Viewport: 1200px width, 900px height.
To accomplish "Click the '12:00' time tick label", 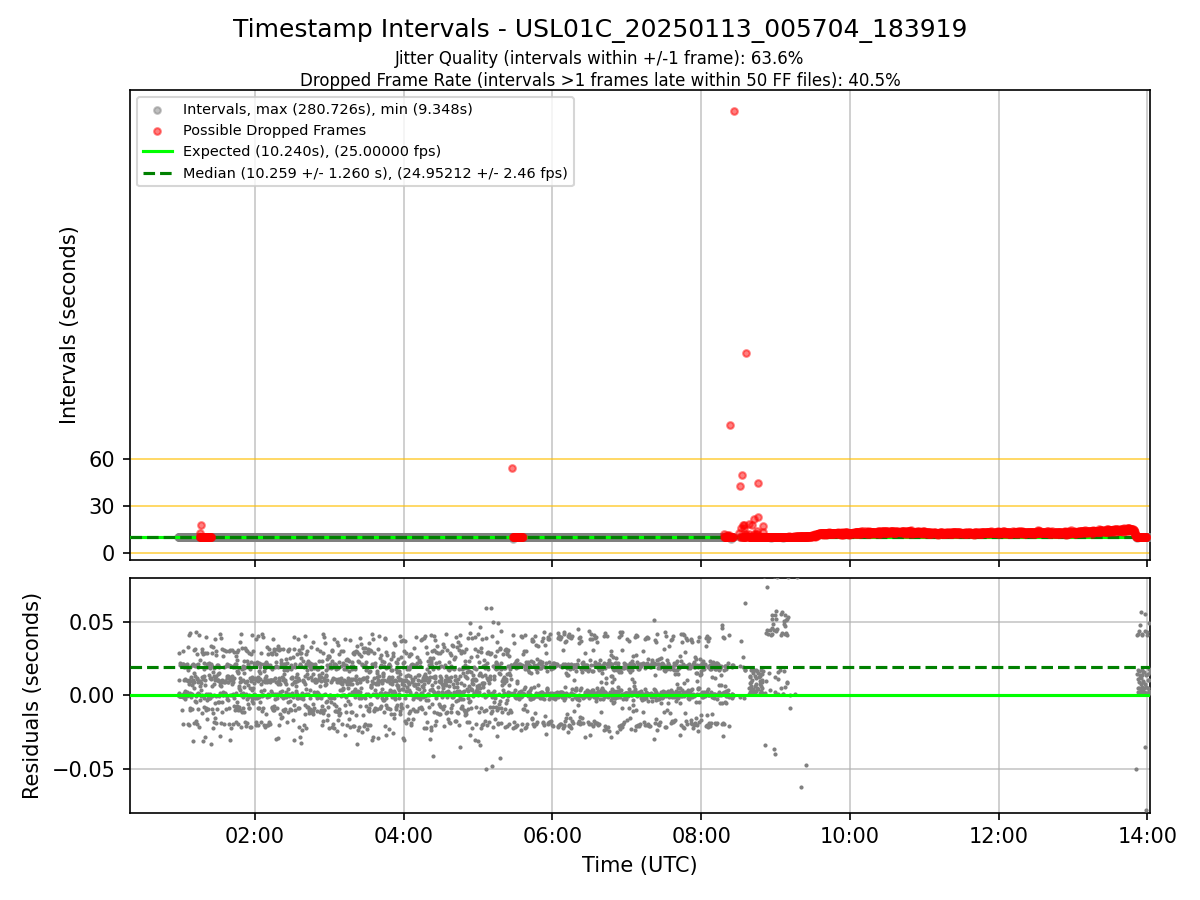I will click(999, 836).
